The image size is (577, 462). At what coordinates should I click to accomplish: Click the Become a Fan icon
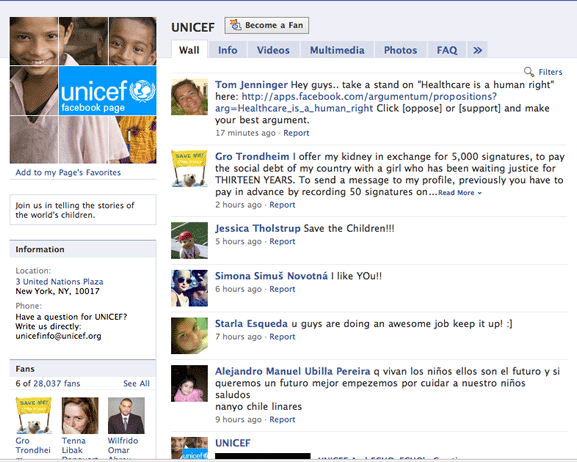(x=236, y=25)
